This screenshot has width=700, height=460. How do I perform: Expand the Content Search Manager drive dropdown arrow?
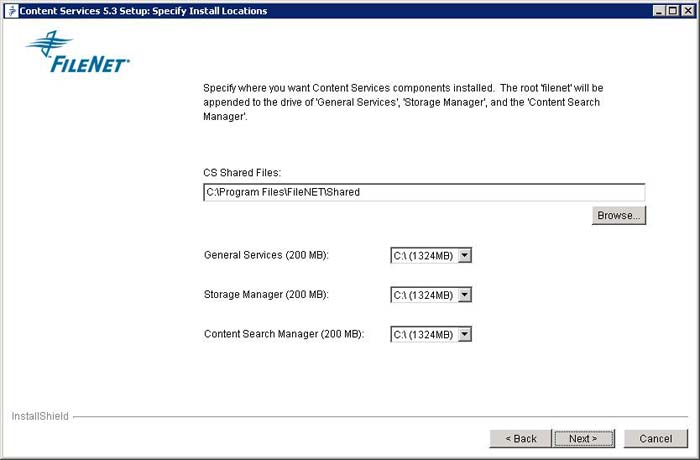465,334
